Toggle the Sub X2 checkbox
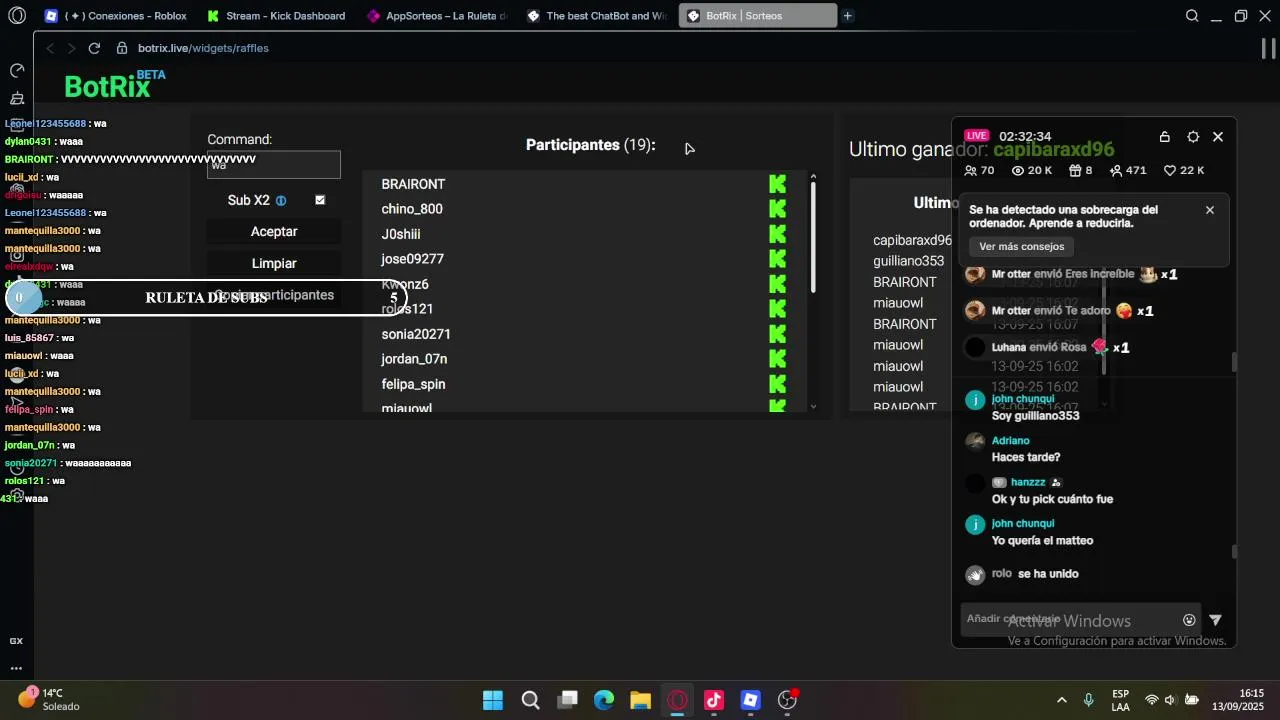1280x720 pixels. click(x=320, y=200)
